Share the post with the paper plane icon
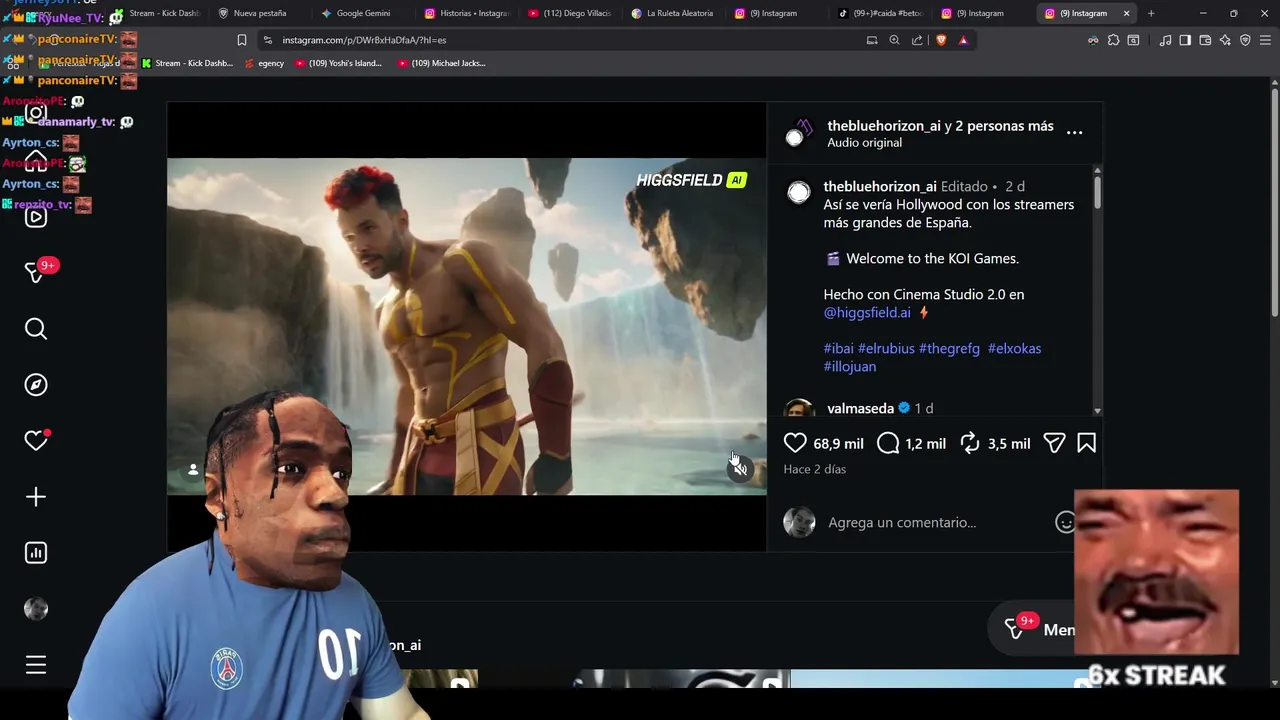The image size is (1280, 720). pos(1054,443)
